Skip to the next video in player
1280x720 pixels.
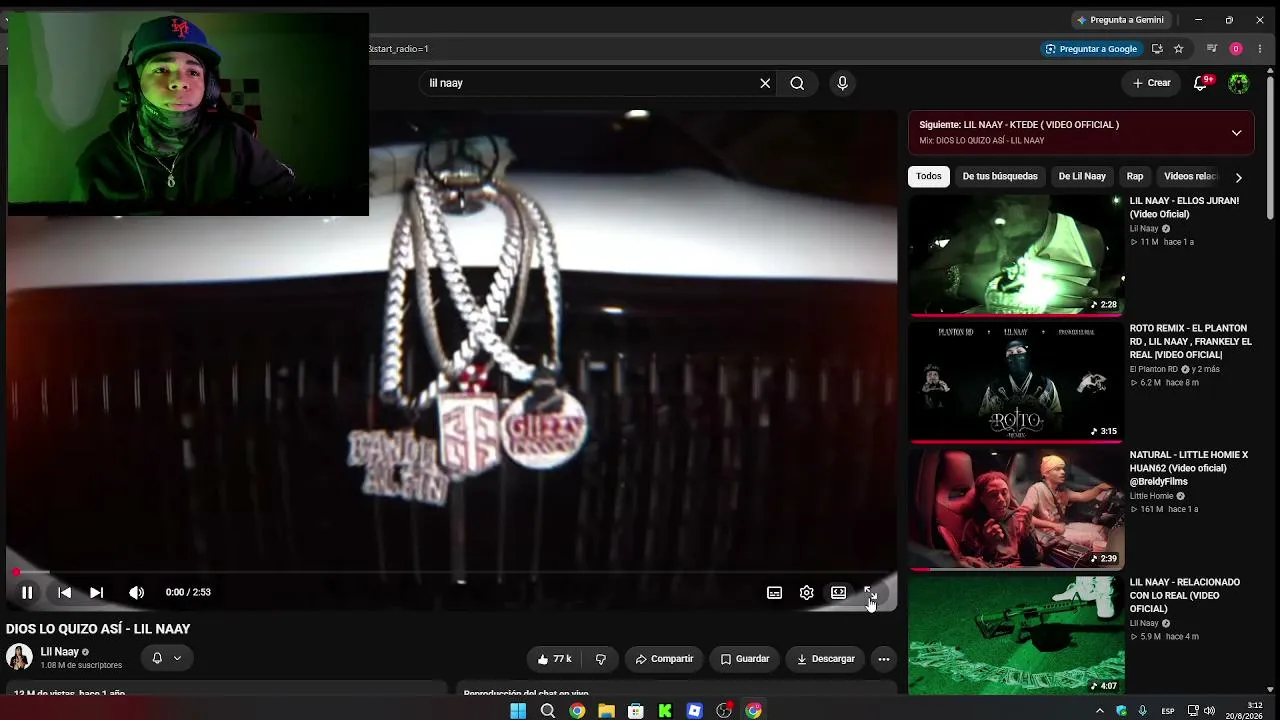(96, 592)
